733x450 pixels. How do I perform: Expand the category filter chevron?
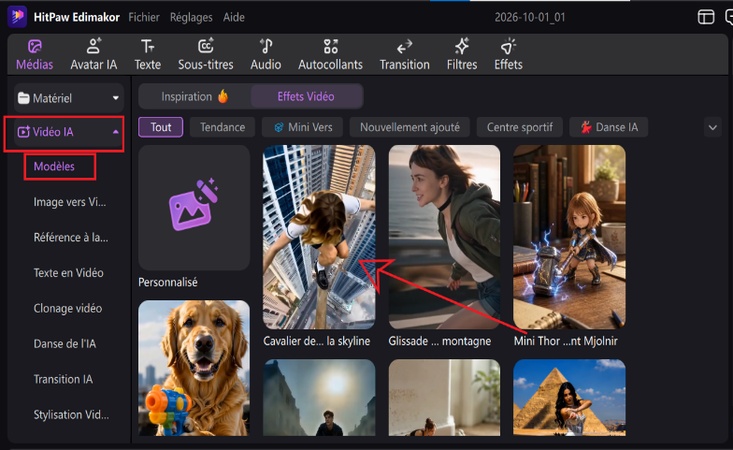[712, 128]
